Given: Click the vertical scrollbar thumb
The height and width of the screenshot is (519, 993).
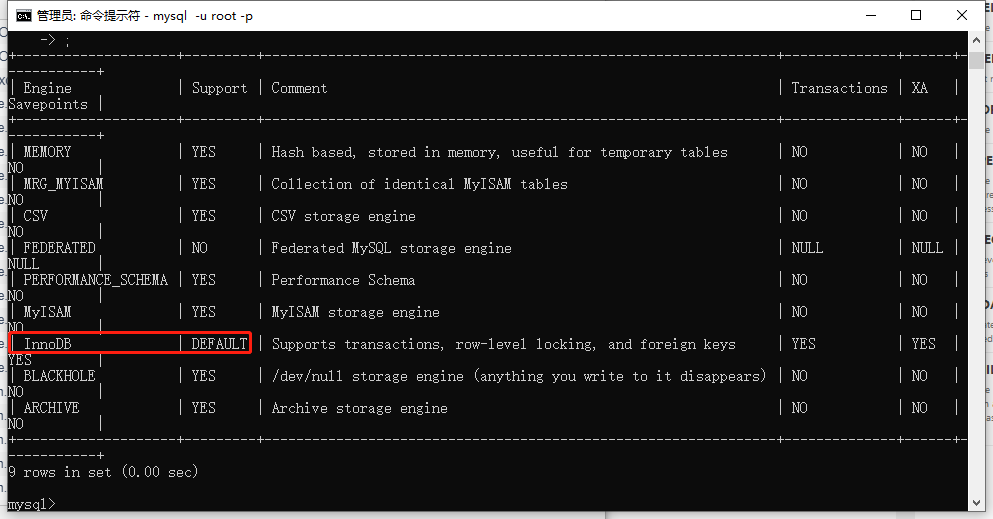Looking at the screenshot, I should click(976, 60).
